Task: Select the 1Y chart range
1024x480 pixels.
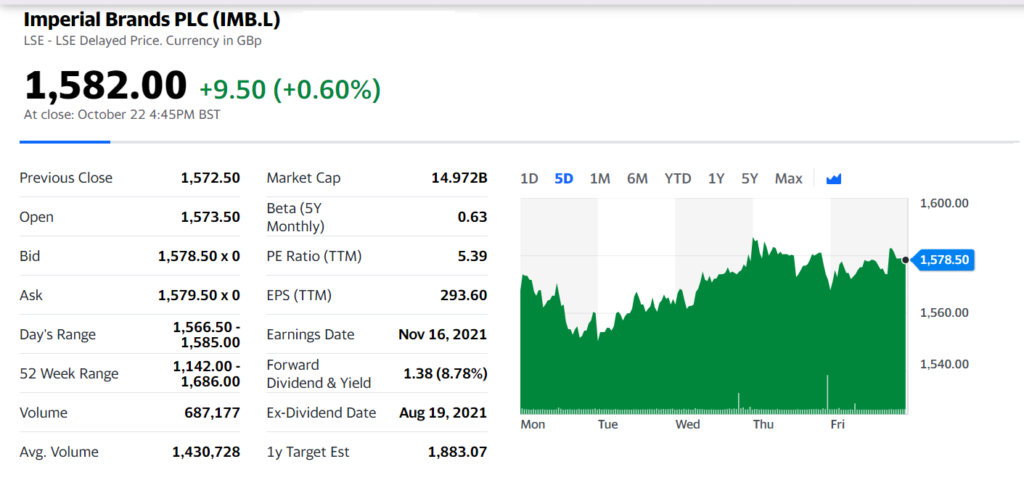Action: [716, 178]
